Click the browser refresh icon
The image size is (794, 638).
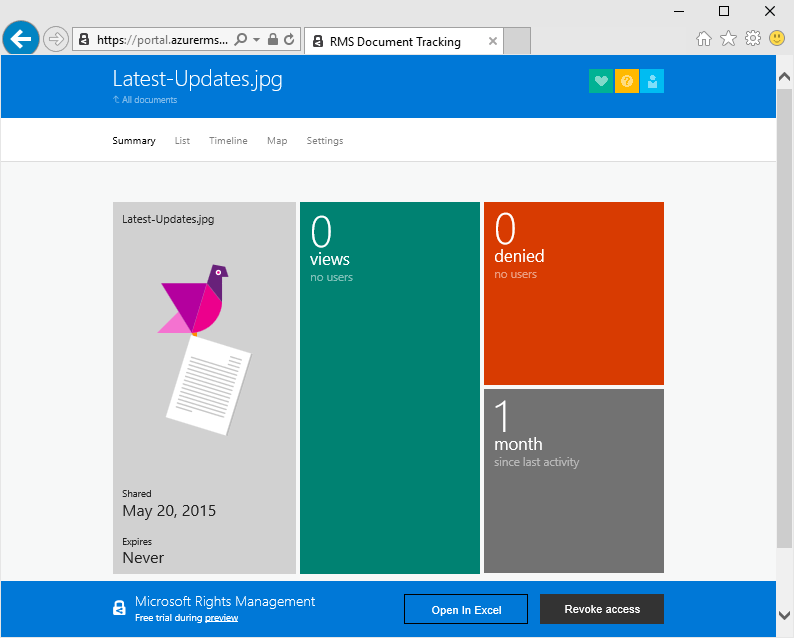pyautogui.click(x=289, y=40)
